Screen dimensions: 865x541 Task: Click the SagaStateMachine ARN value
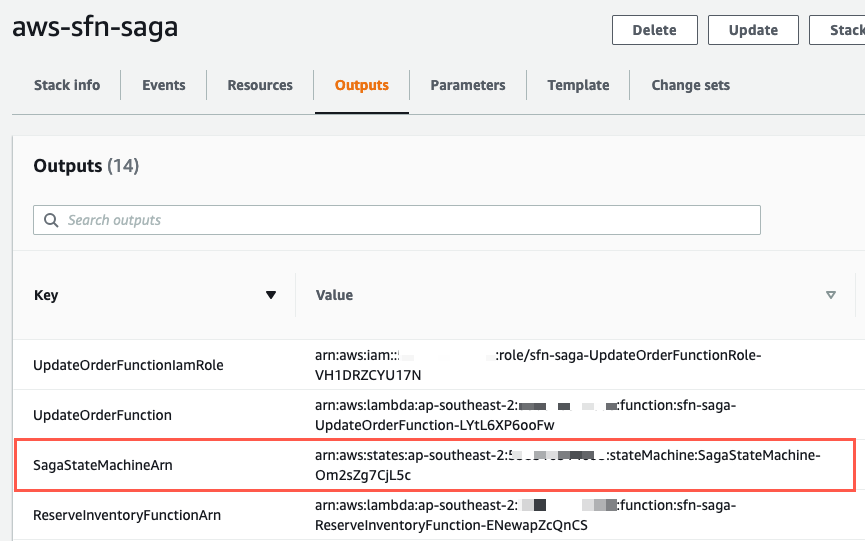(568, 465)
